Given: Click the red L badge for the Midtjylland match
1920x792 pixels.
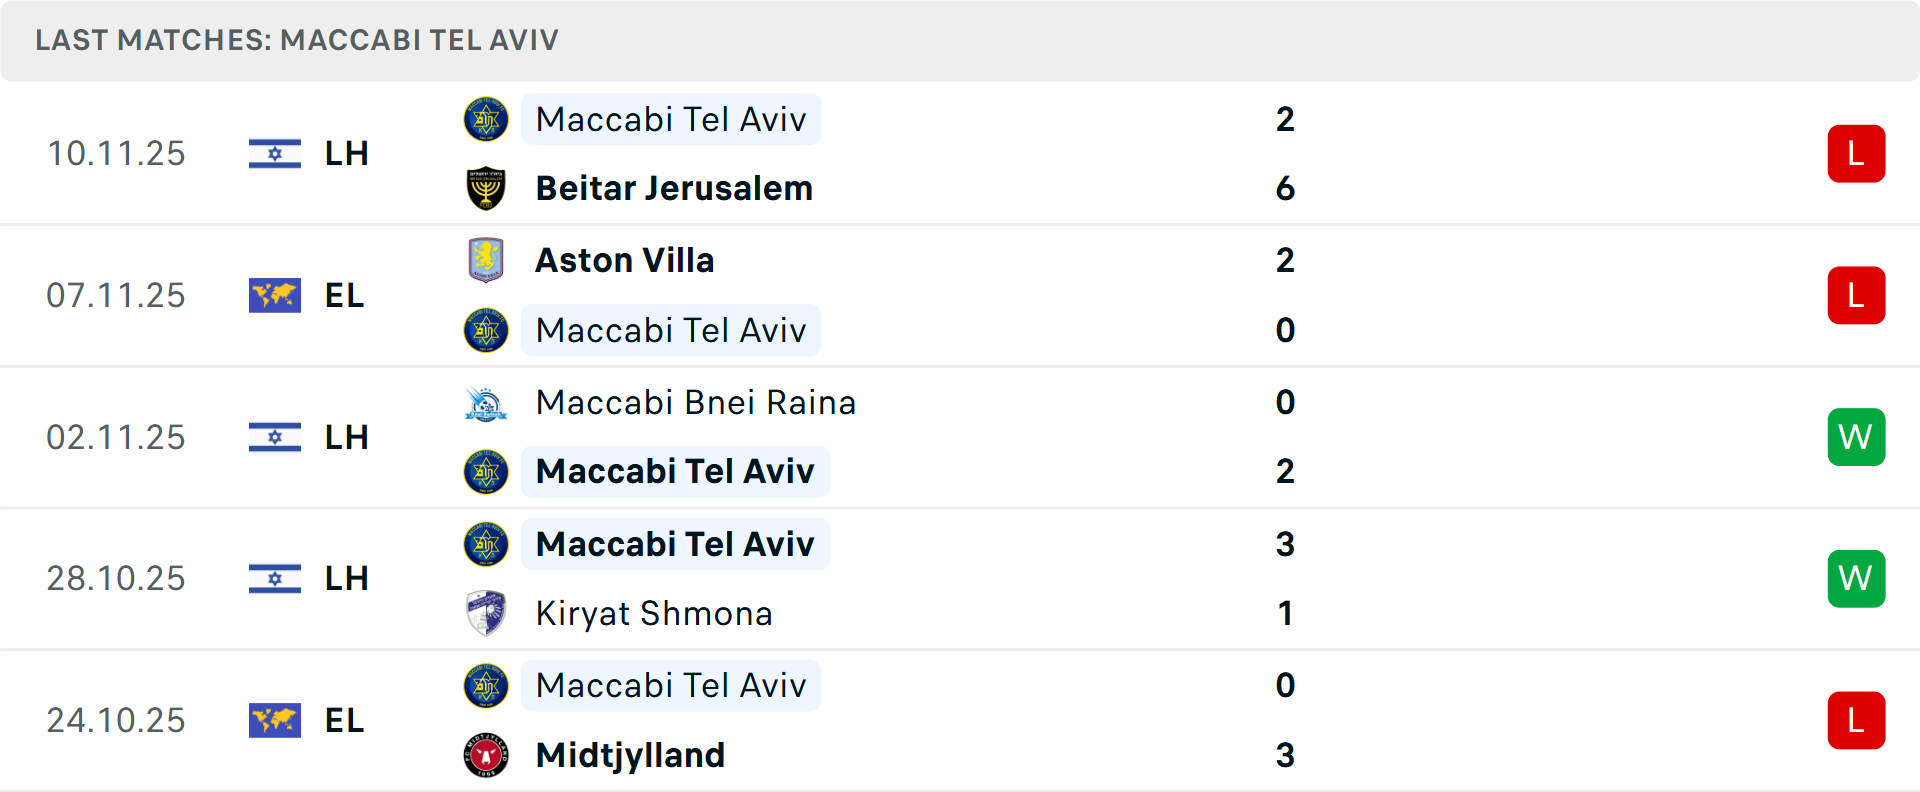Looking at the screenshot, I should click(1856, 721).
